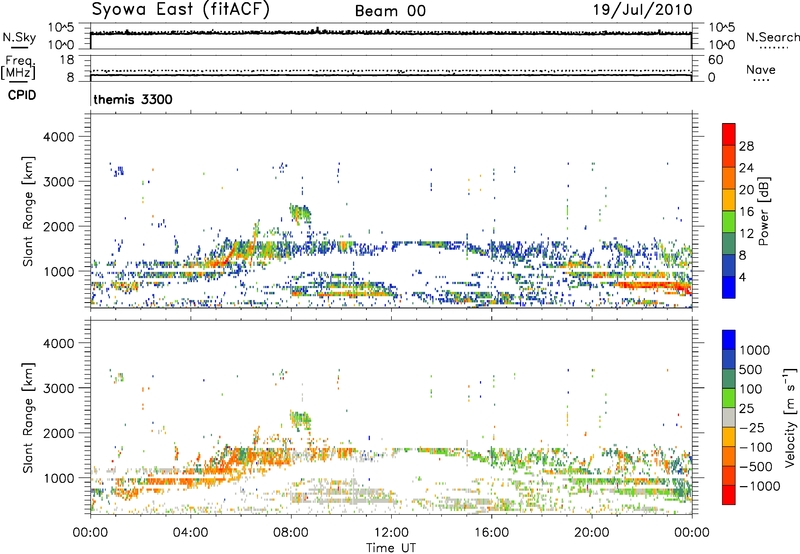This screenshot has height=554, width=800.
Task: Select the "08:00" time tick label
Action: click(x=290, y=533)
